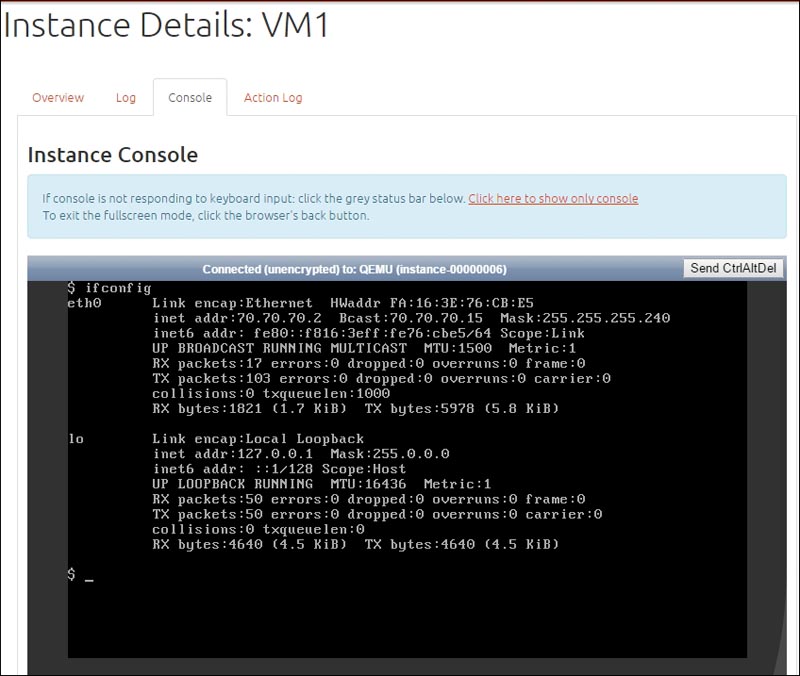800x676 pixels.
Task: Open the Overview tab
Action: (x=58, y=97)
